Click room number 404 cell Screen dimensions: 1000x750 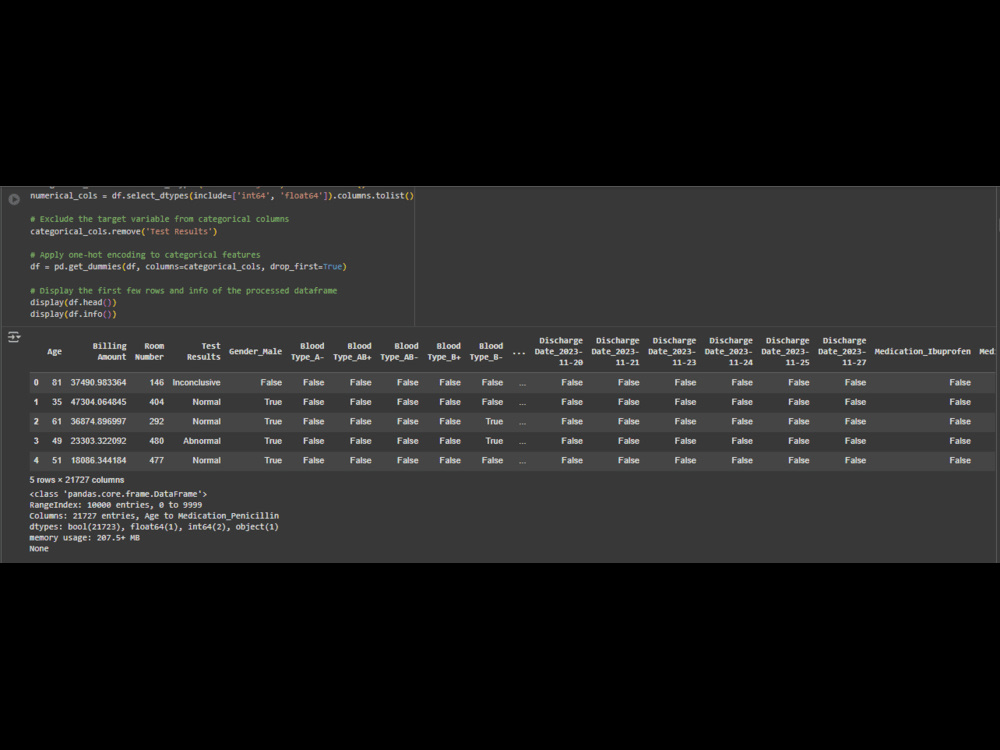coord(157,402)
